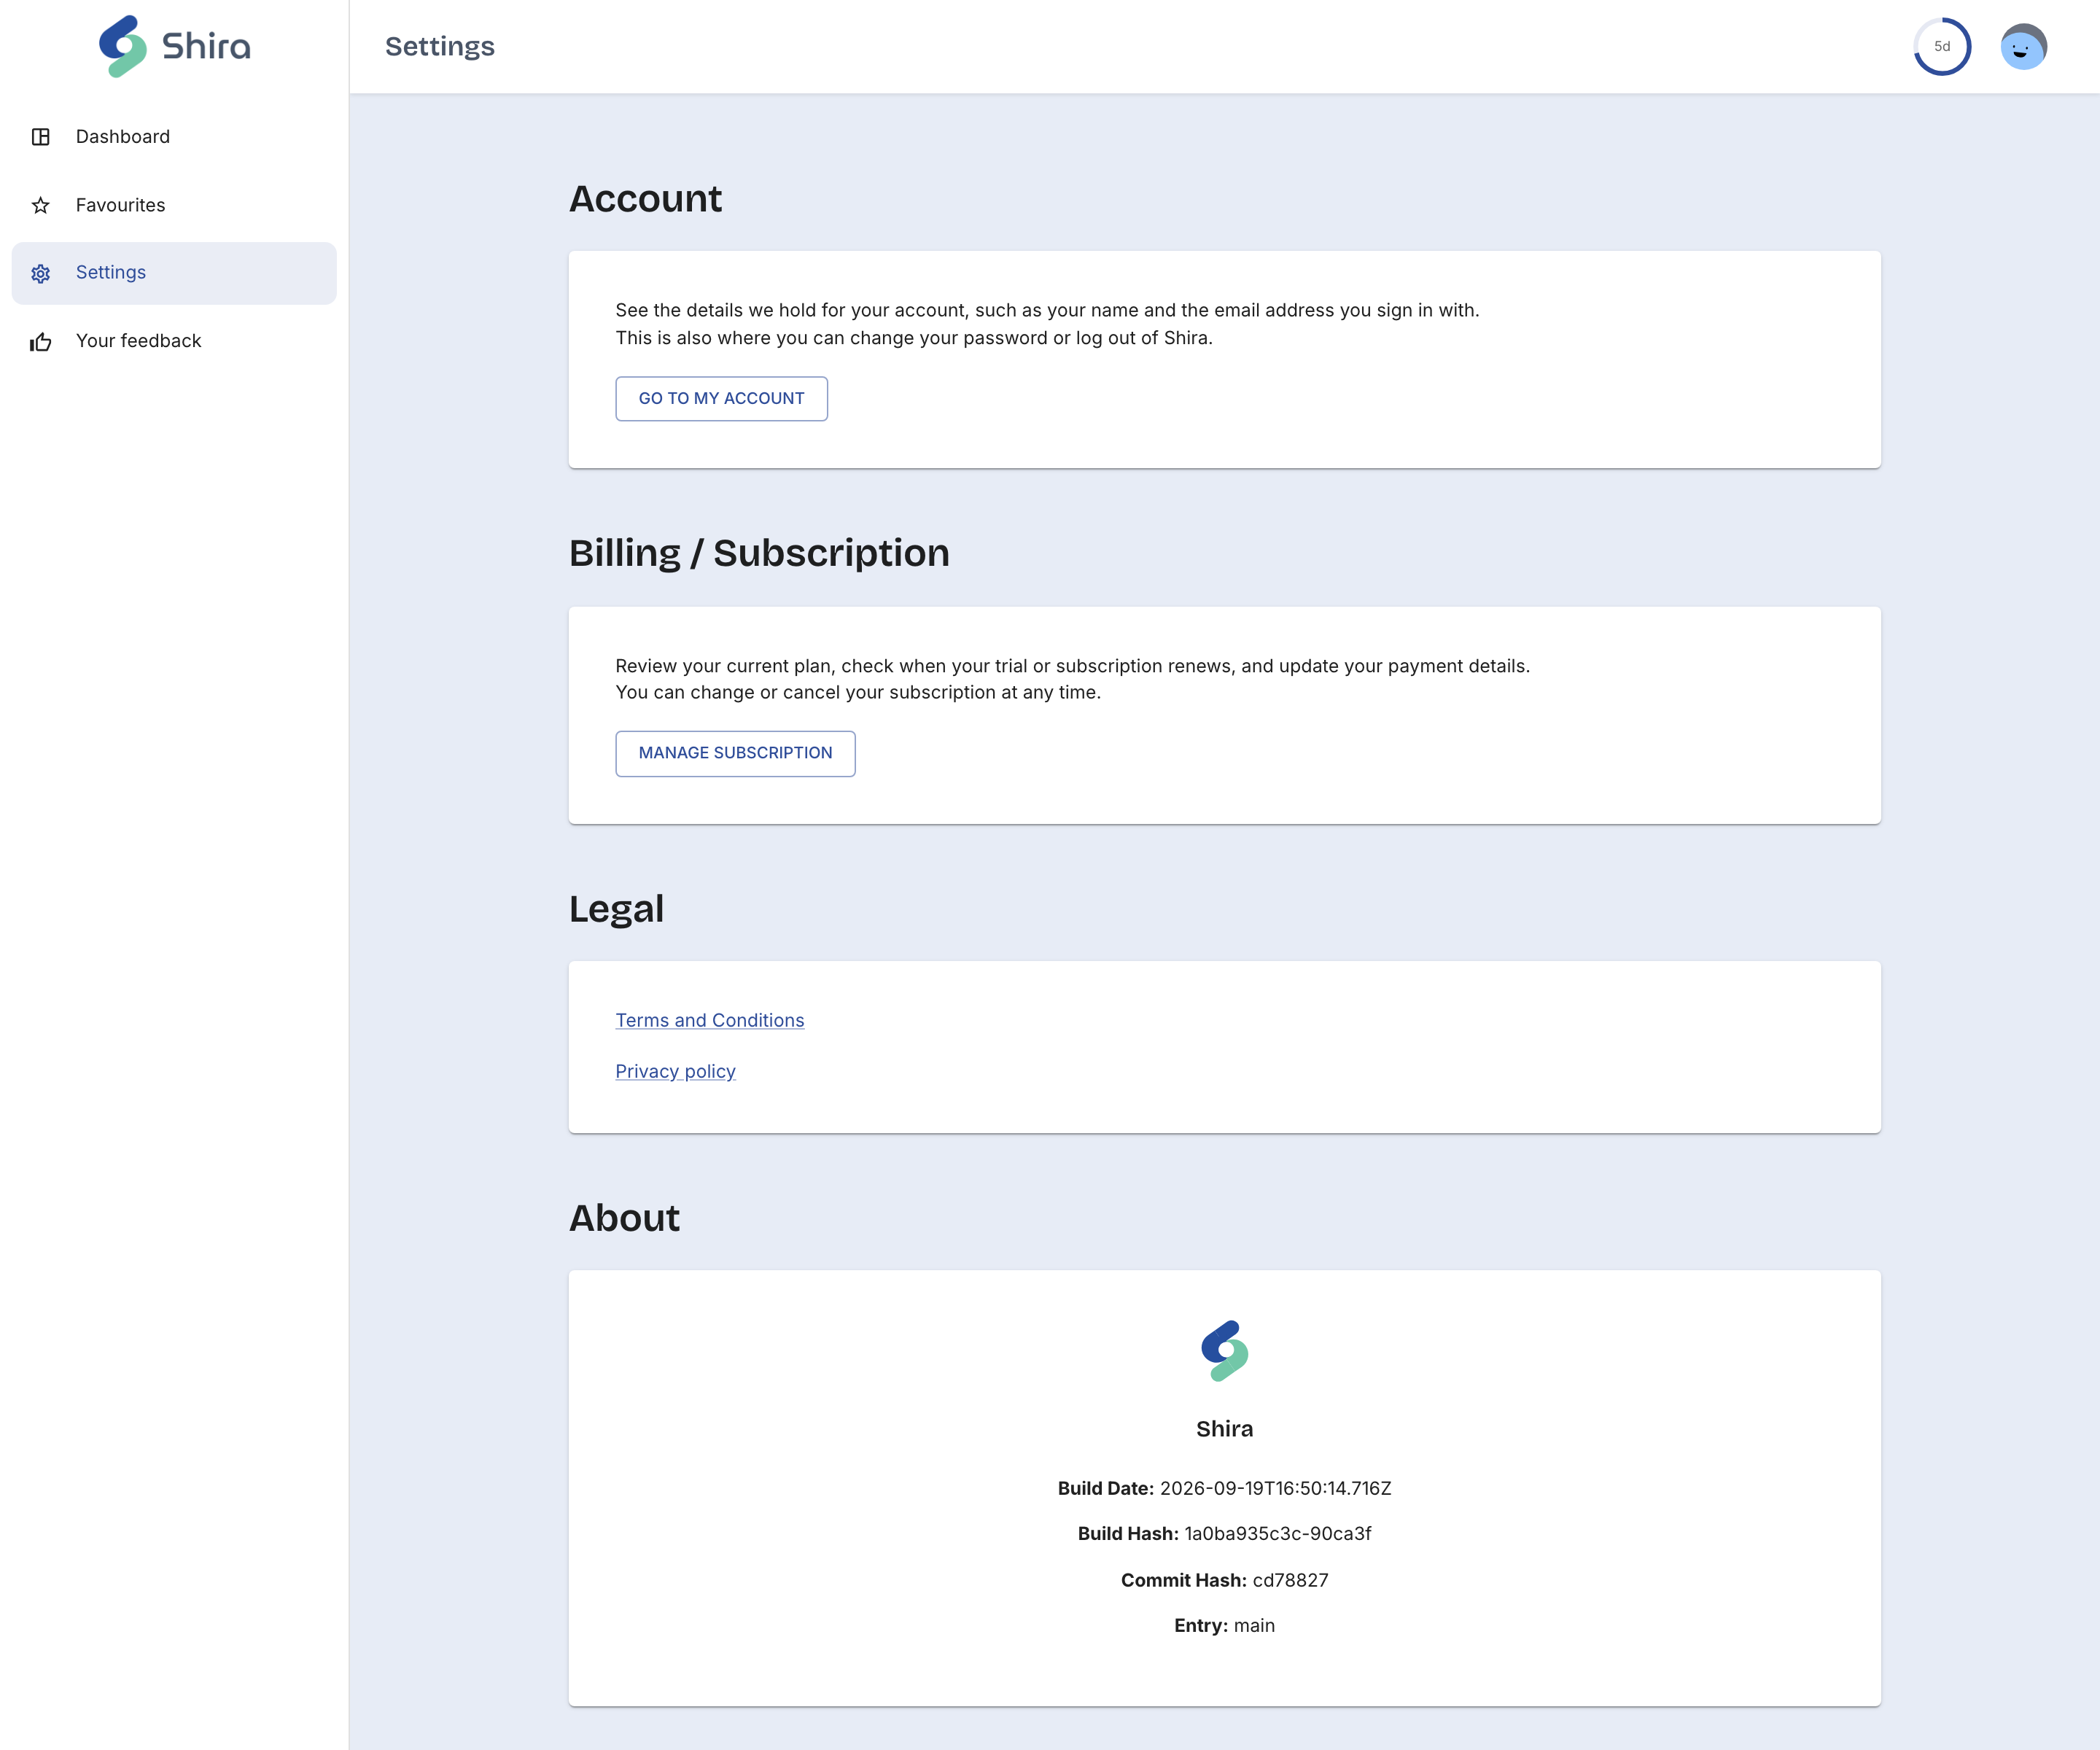
Task: Click the Account section heading
Action: tap(645, 199)
